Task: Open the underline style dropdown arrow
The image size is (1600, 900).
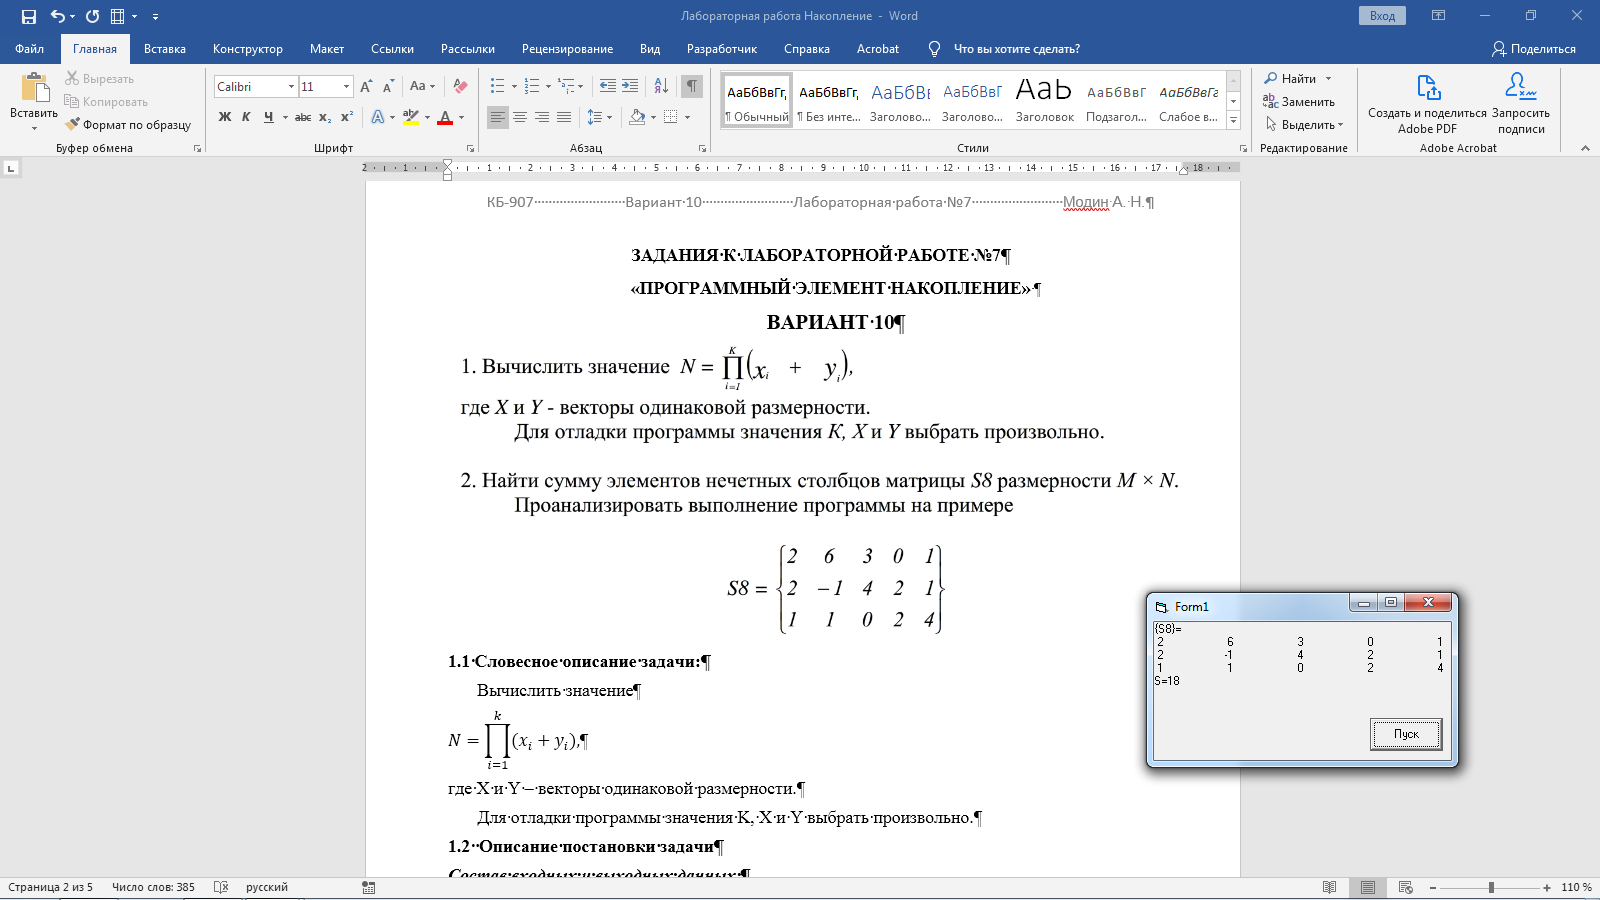Action: click(x=285, y=117)
